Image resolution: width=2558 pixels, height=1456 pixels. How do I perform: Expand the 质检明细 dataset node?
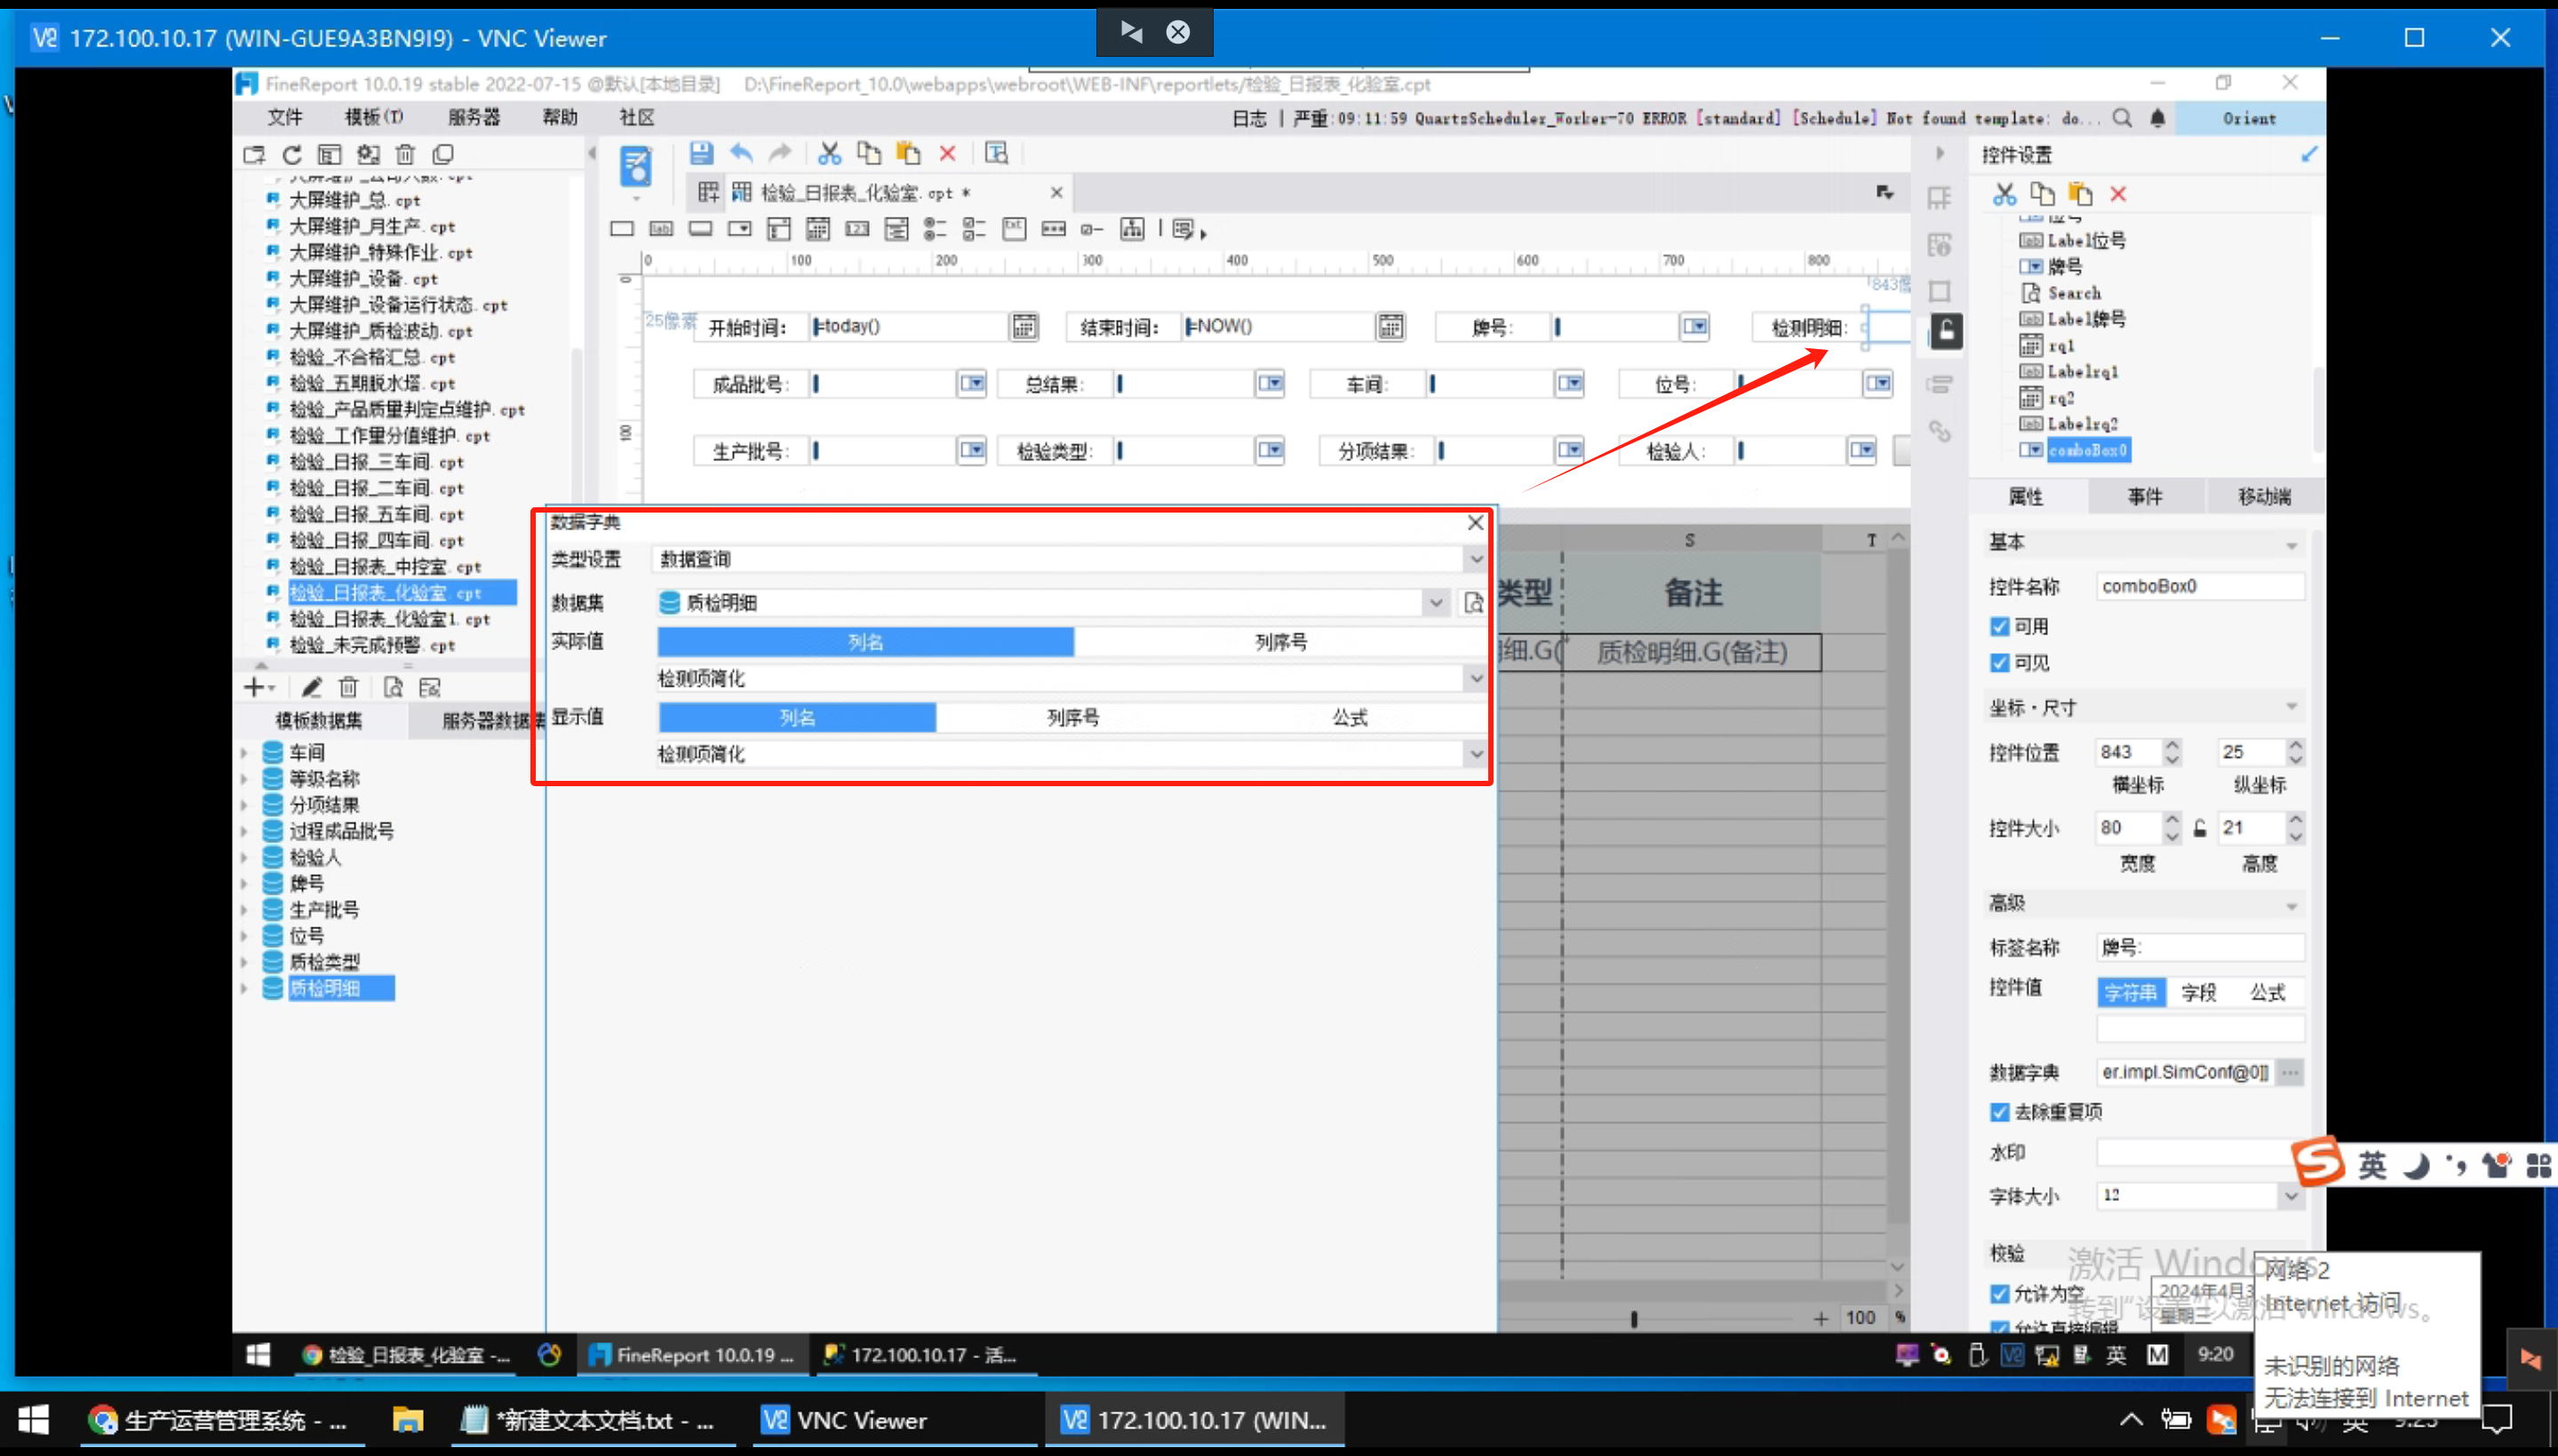click(x=244, y=988)
